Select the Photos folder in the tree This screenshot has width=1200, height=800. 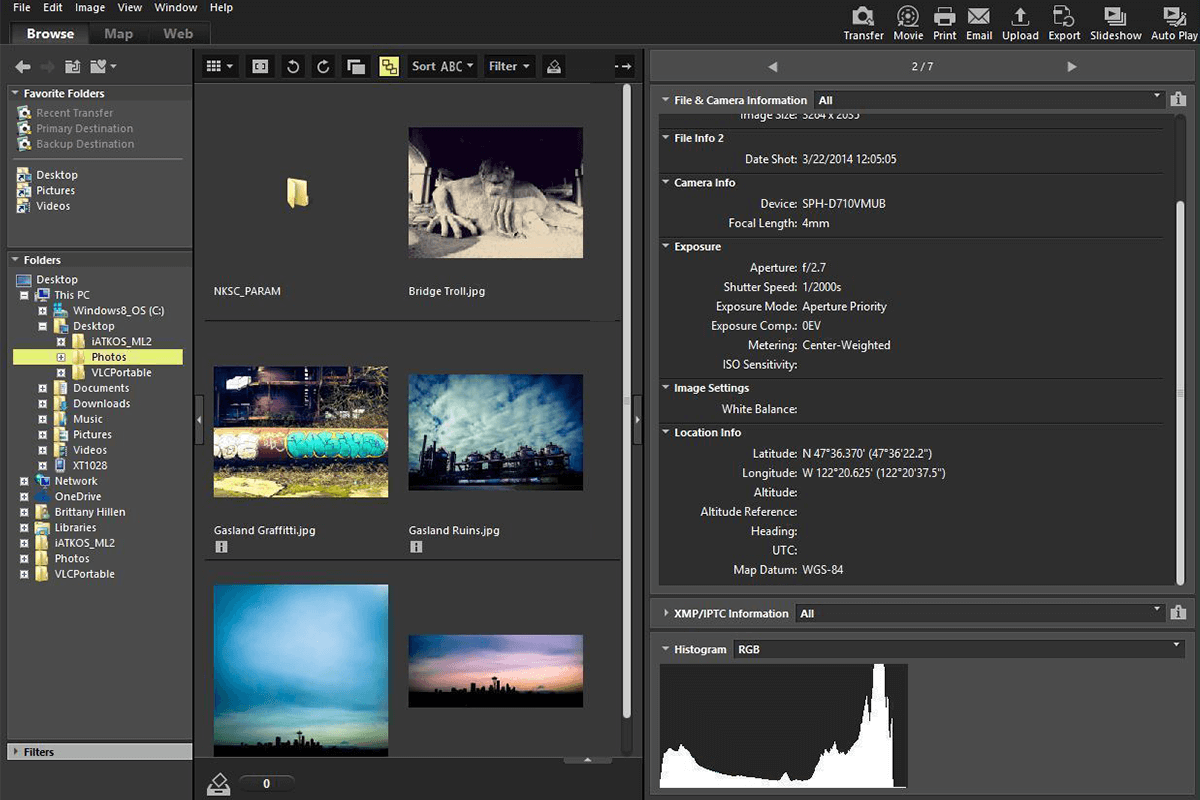pos(106,356)
